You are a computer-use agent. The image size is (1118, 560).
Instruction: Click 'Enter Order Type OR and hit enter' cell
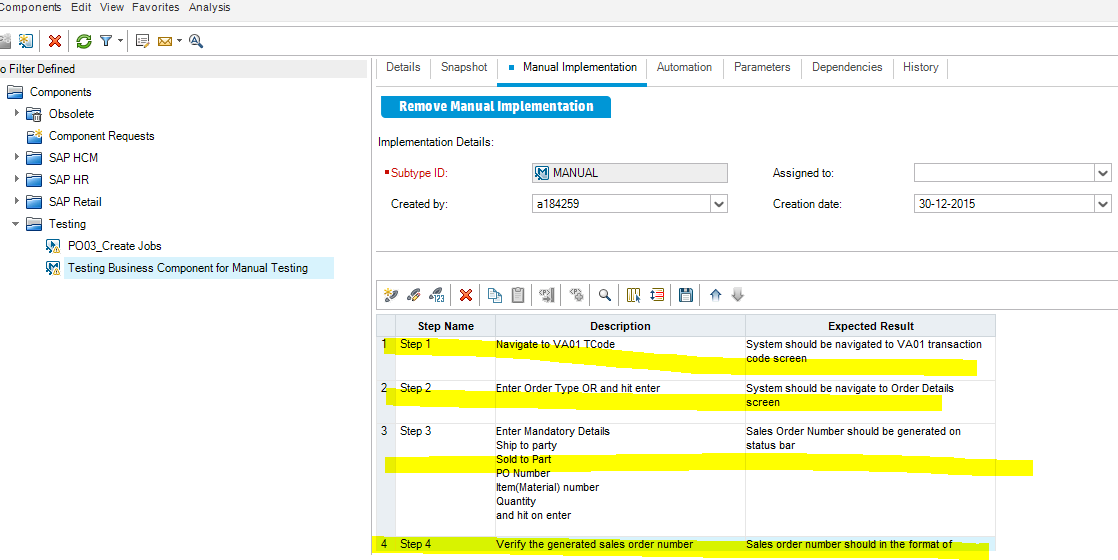620,402
